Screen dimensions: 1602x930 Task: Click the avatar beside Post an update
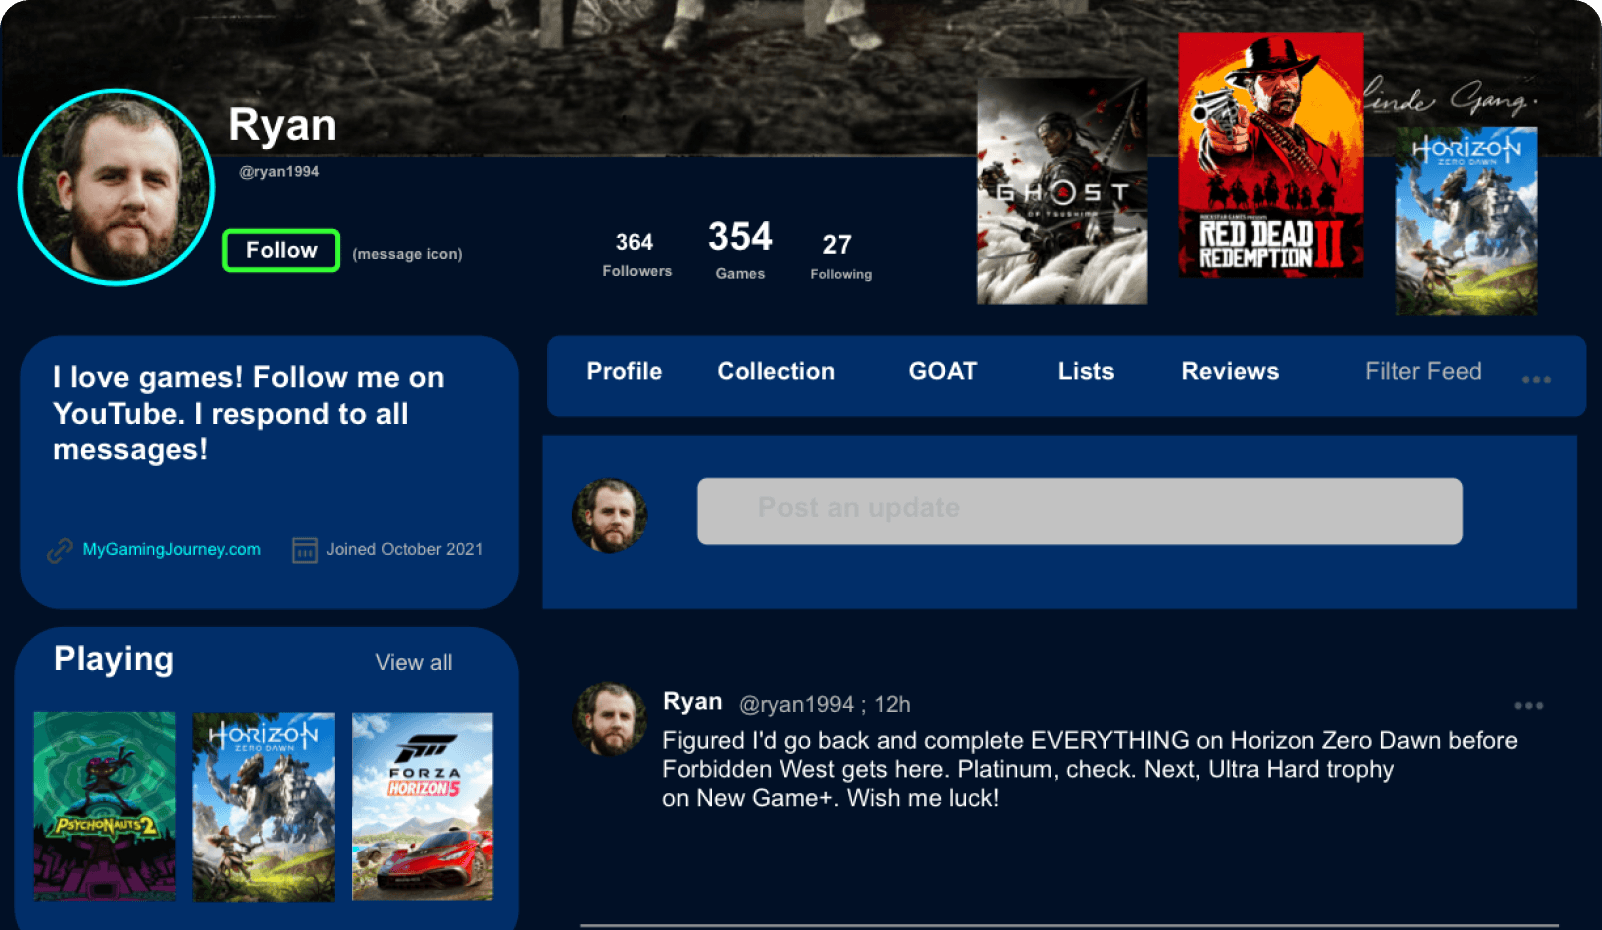[609, 516]
